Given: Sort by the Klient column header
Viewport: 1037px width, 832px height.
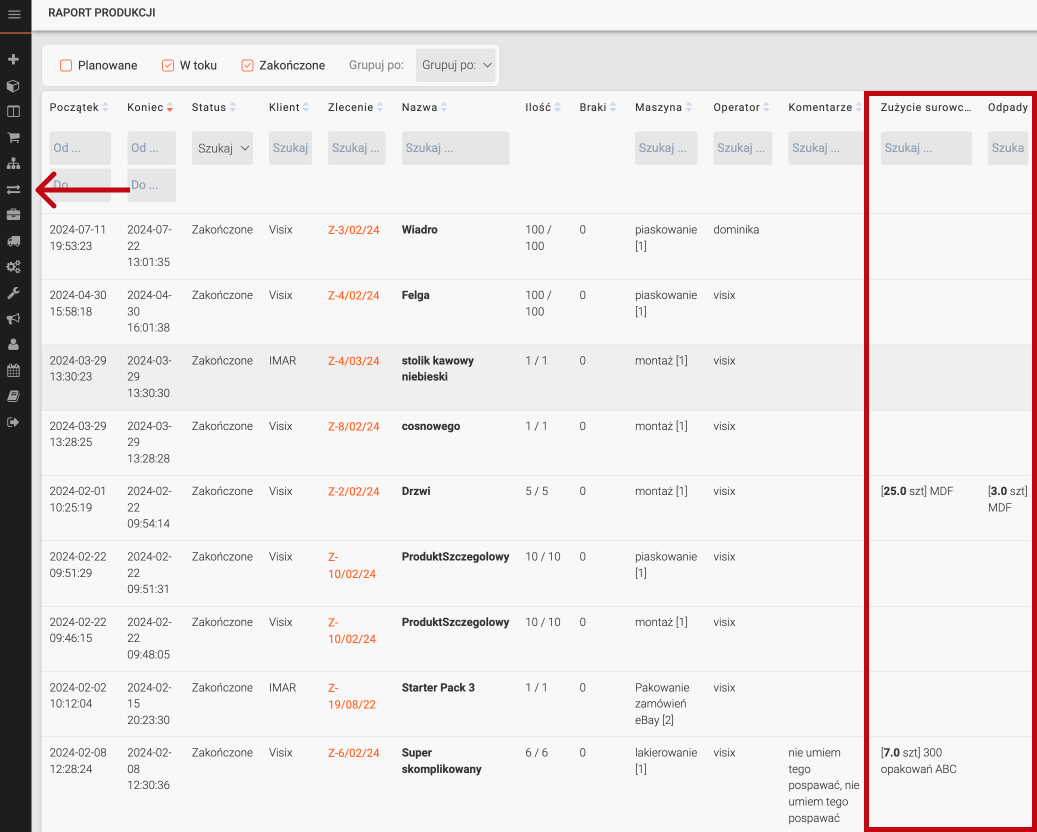Looking at the screenshot, I should pos(284,107).
